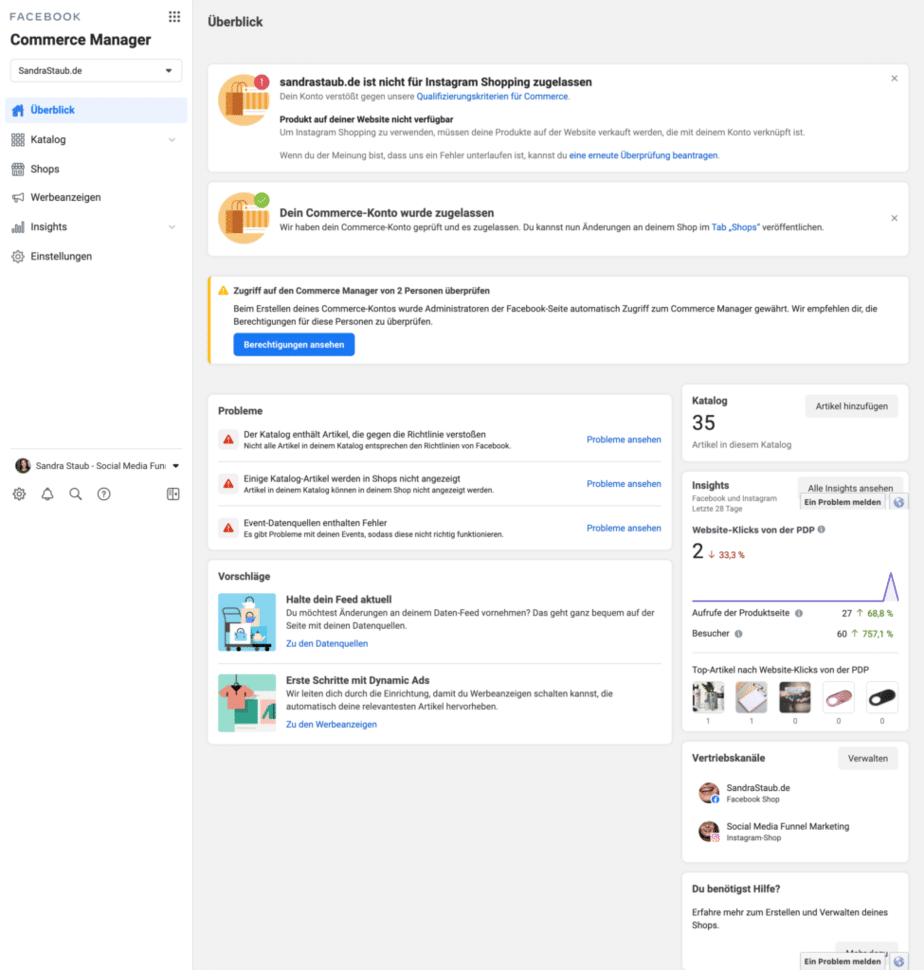924x970 pixels.
Task: Click Alle Insights ansehen button
Action: pos(850,486)
